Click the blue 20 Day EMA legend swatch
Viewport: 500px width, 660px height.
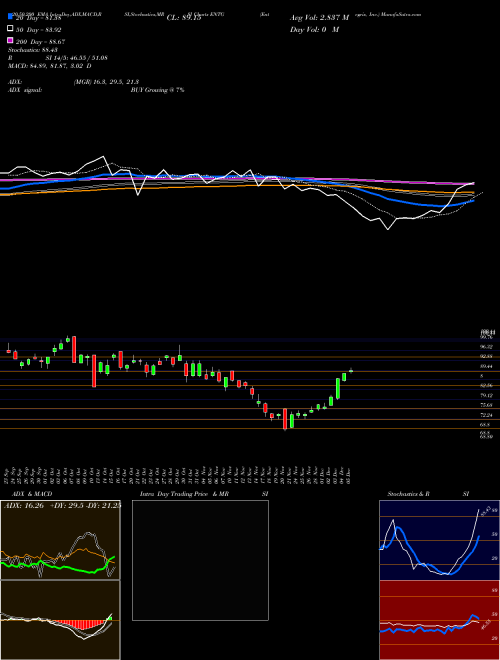pyautogui.click(x=11, y=17)
